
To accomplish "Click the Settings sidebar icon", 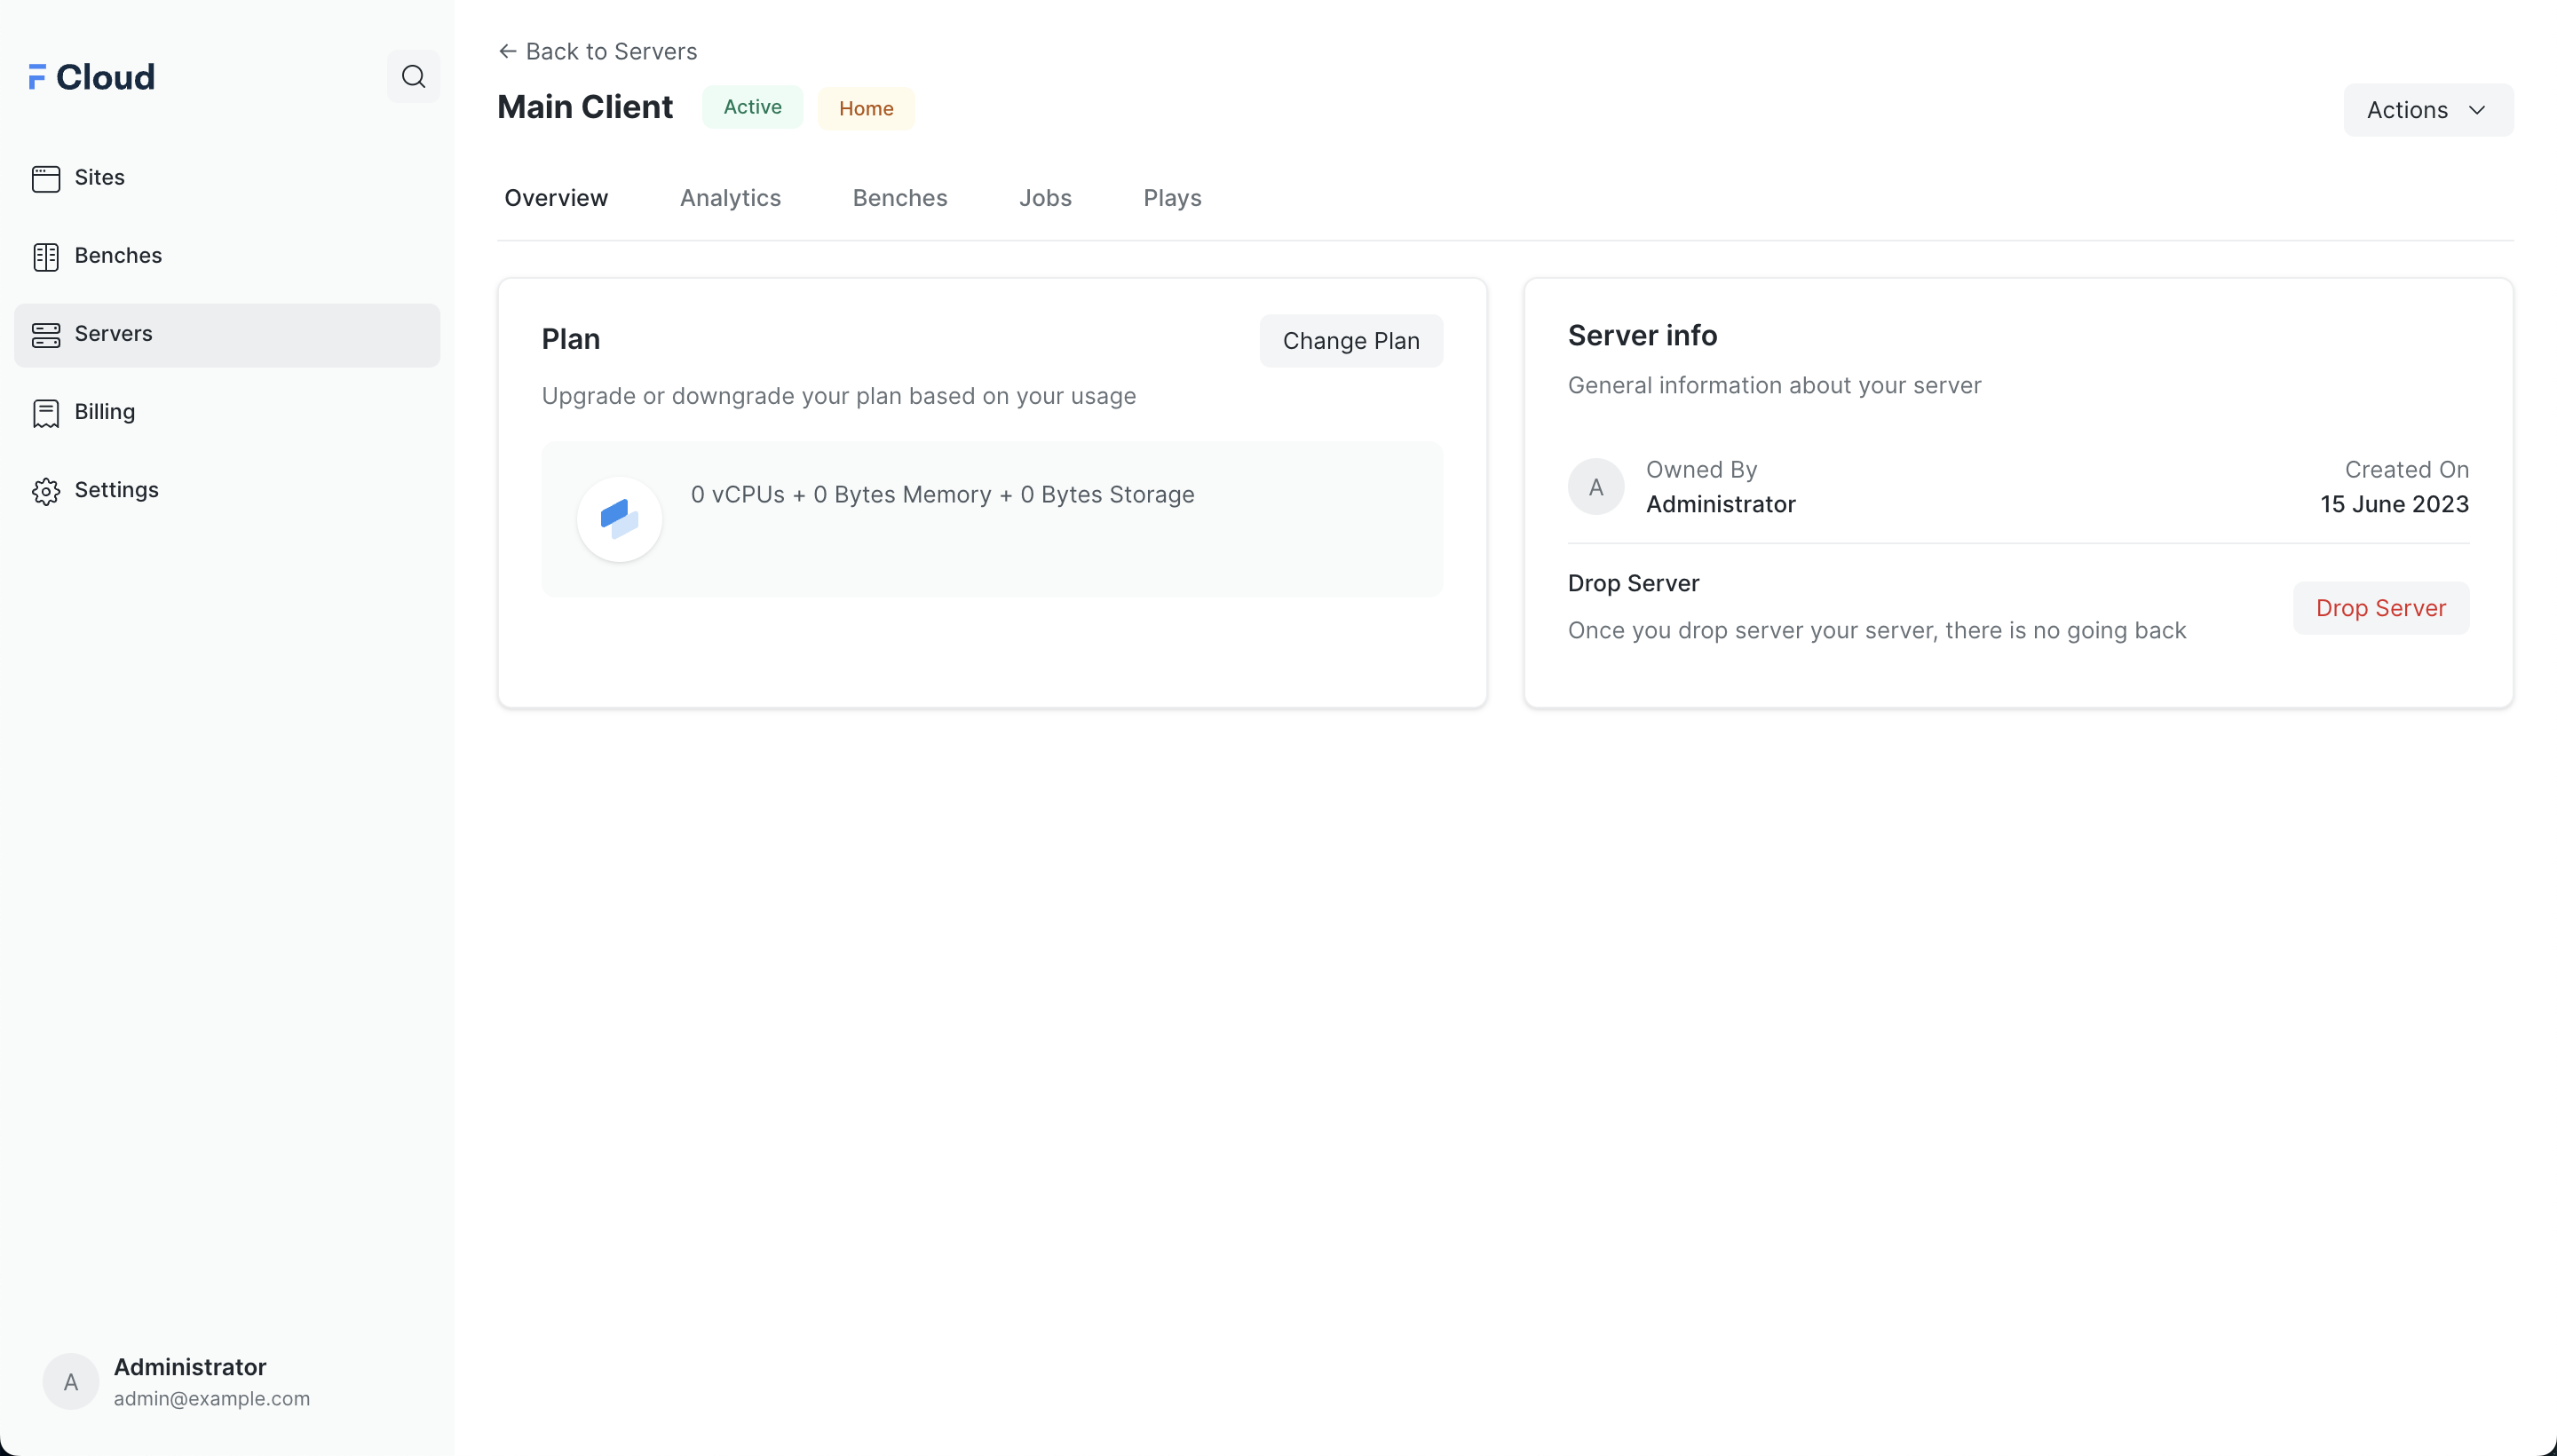I will point(45,490).
